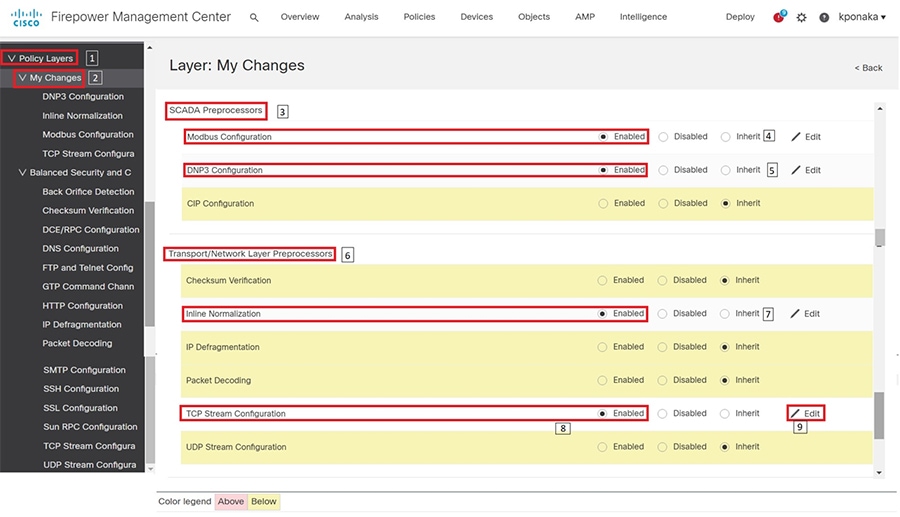Enable the CIP Configuration preprocessor
Viewport: 900px width, 517px height.
(x=603, y=203)
